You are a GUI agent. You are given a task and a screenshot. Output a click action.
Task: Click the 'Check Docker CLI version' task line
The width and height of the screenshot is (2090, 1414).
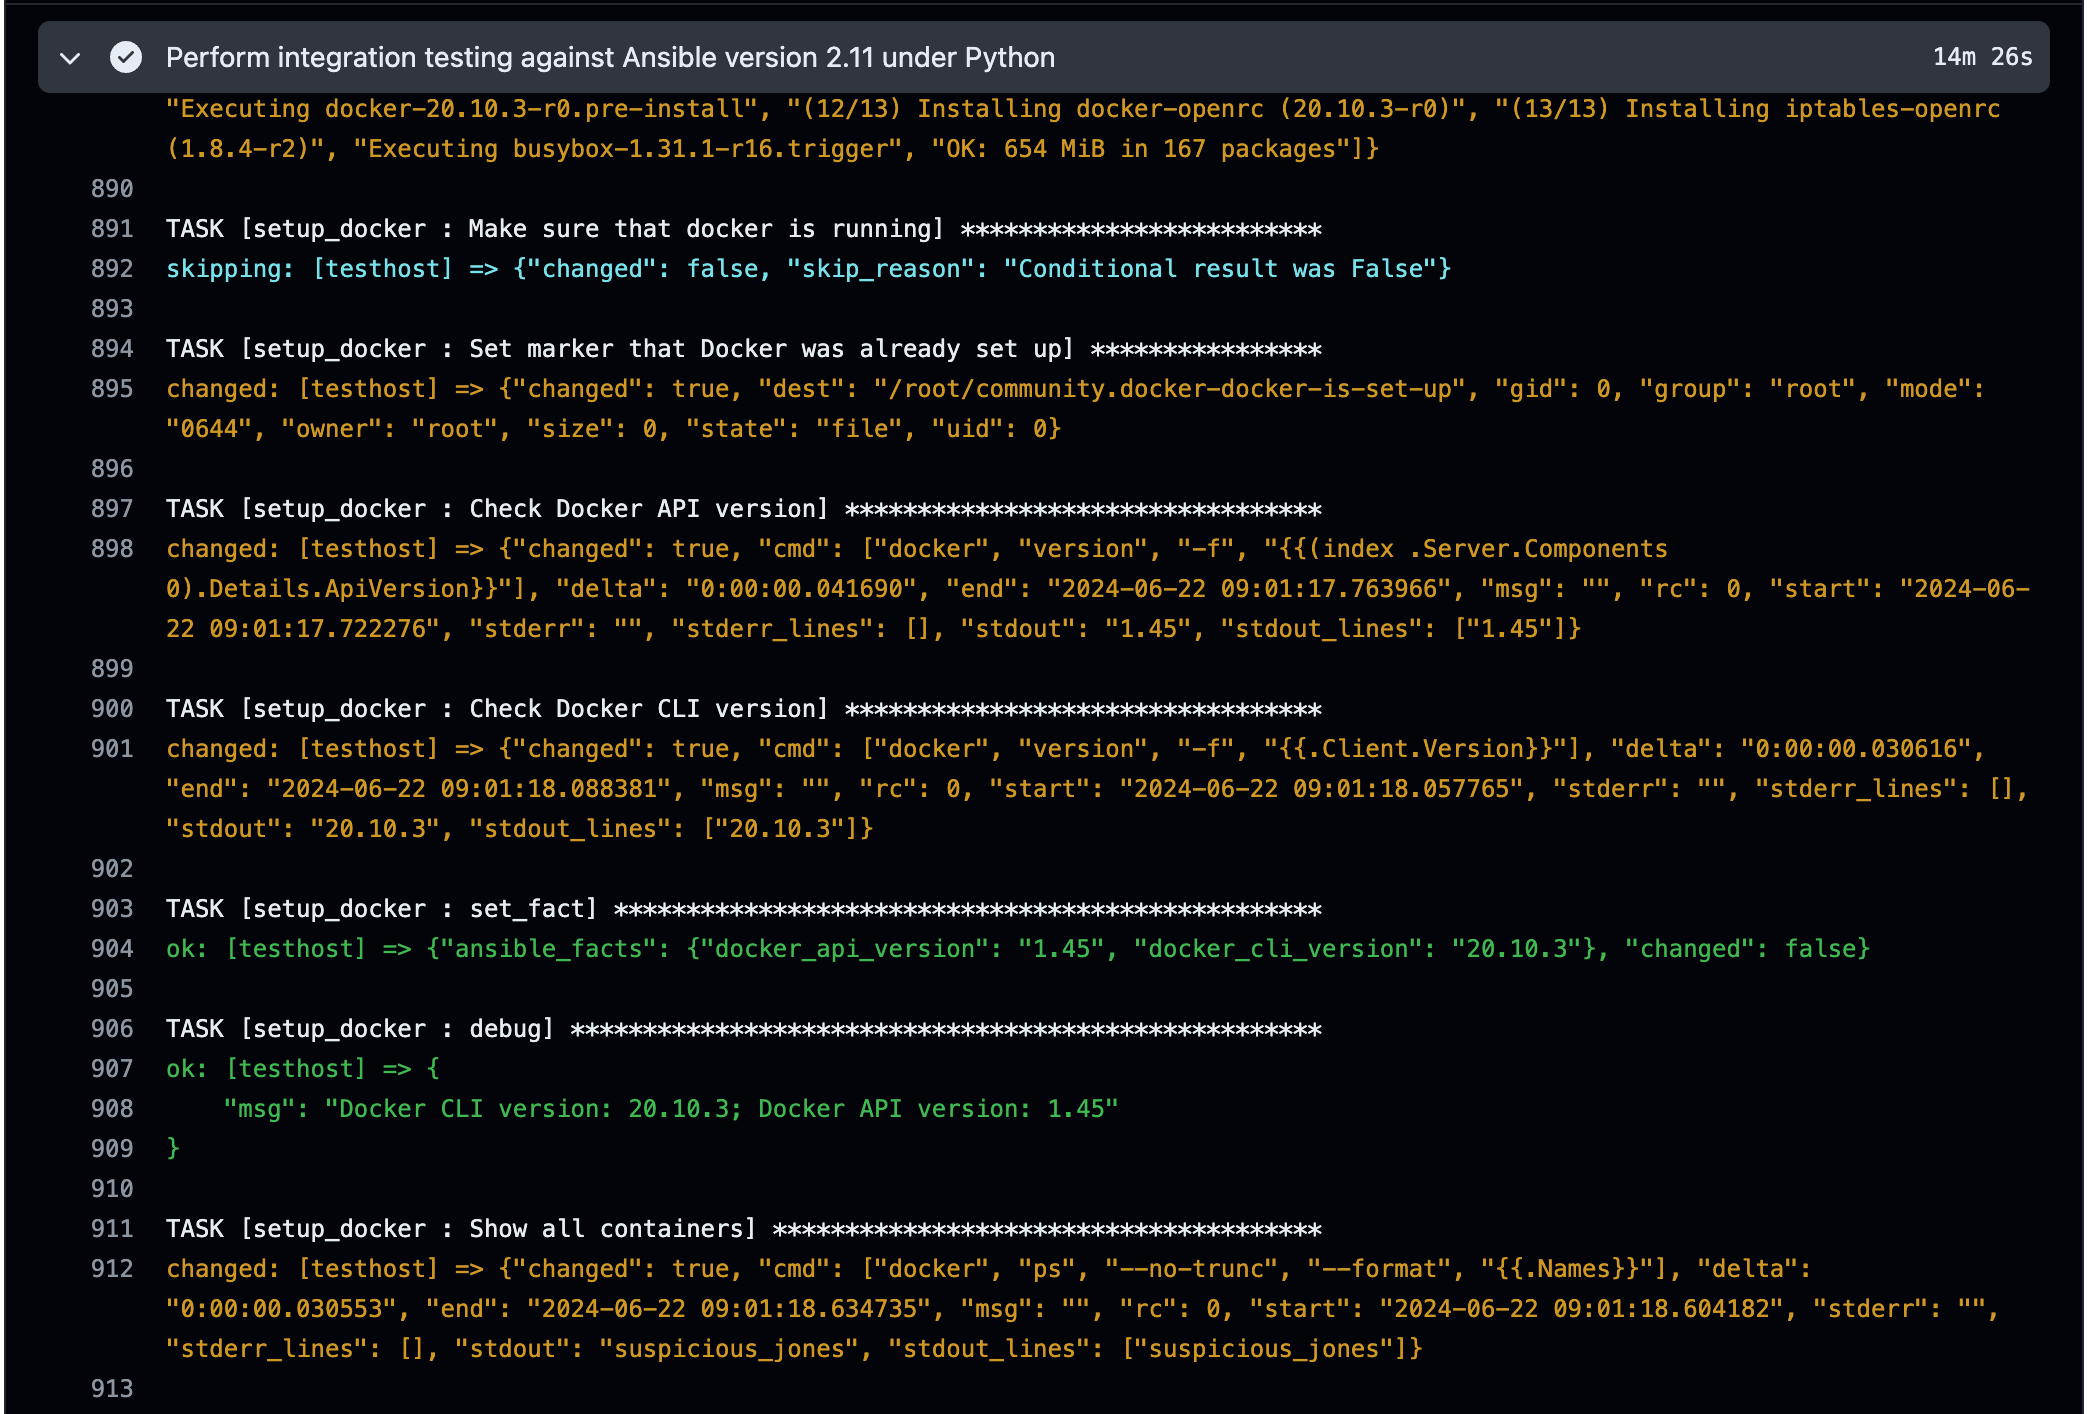743,709
